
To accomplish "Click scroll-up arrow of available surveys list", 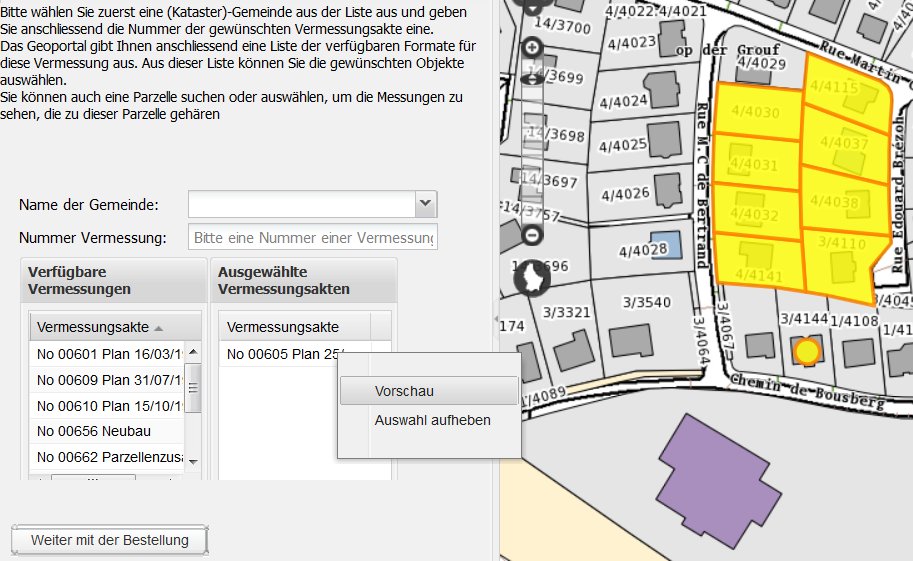I will [x=193, y=352].
